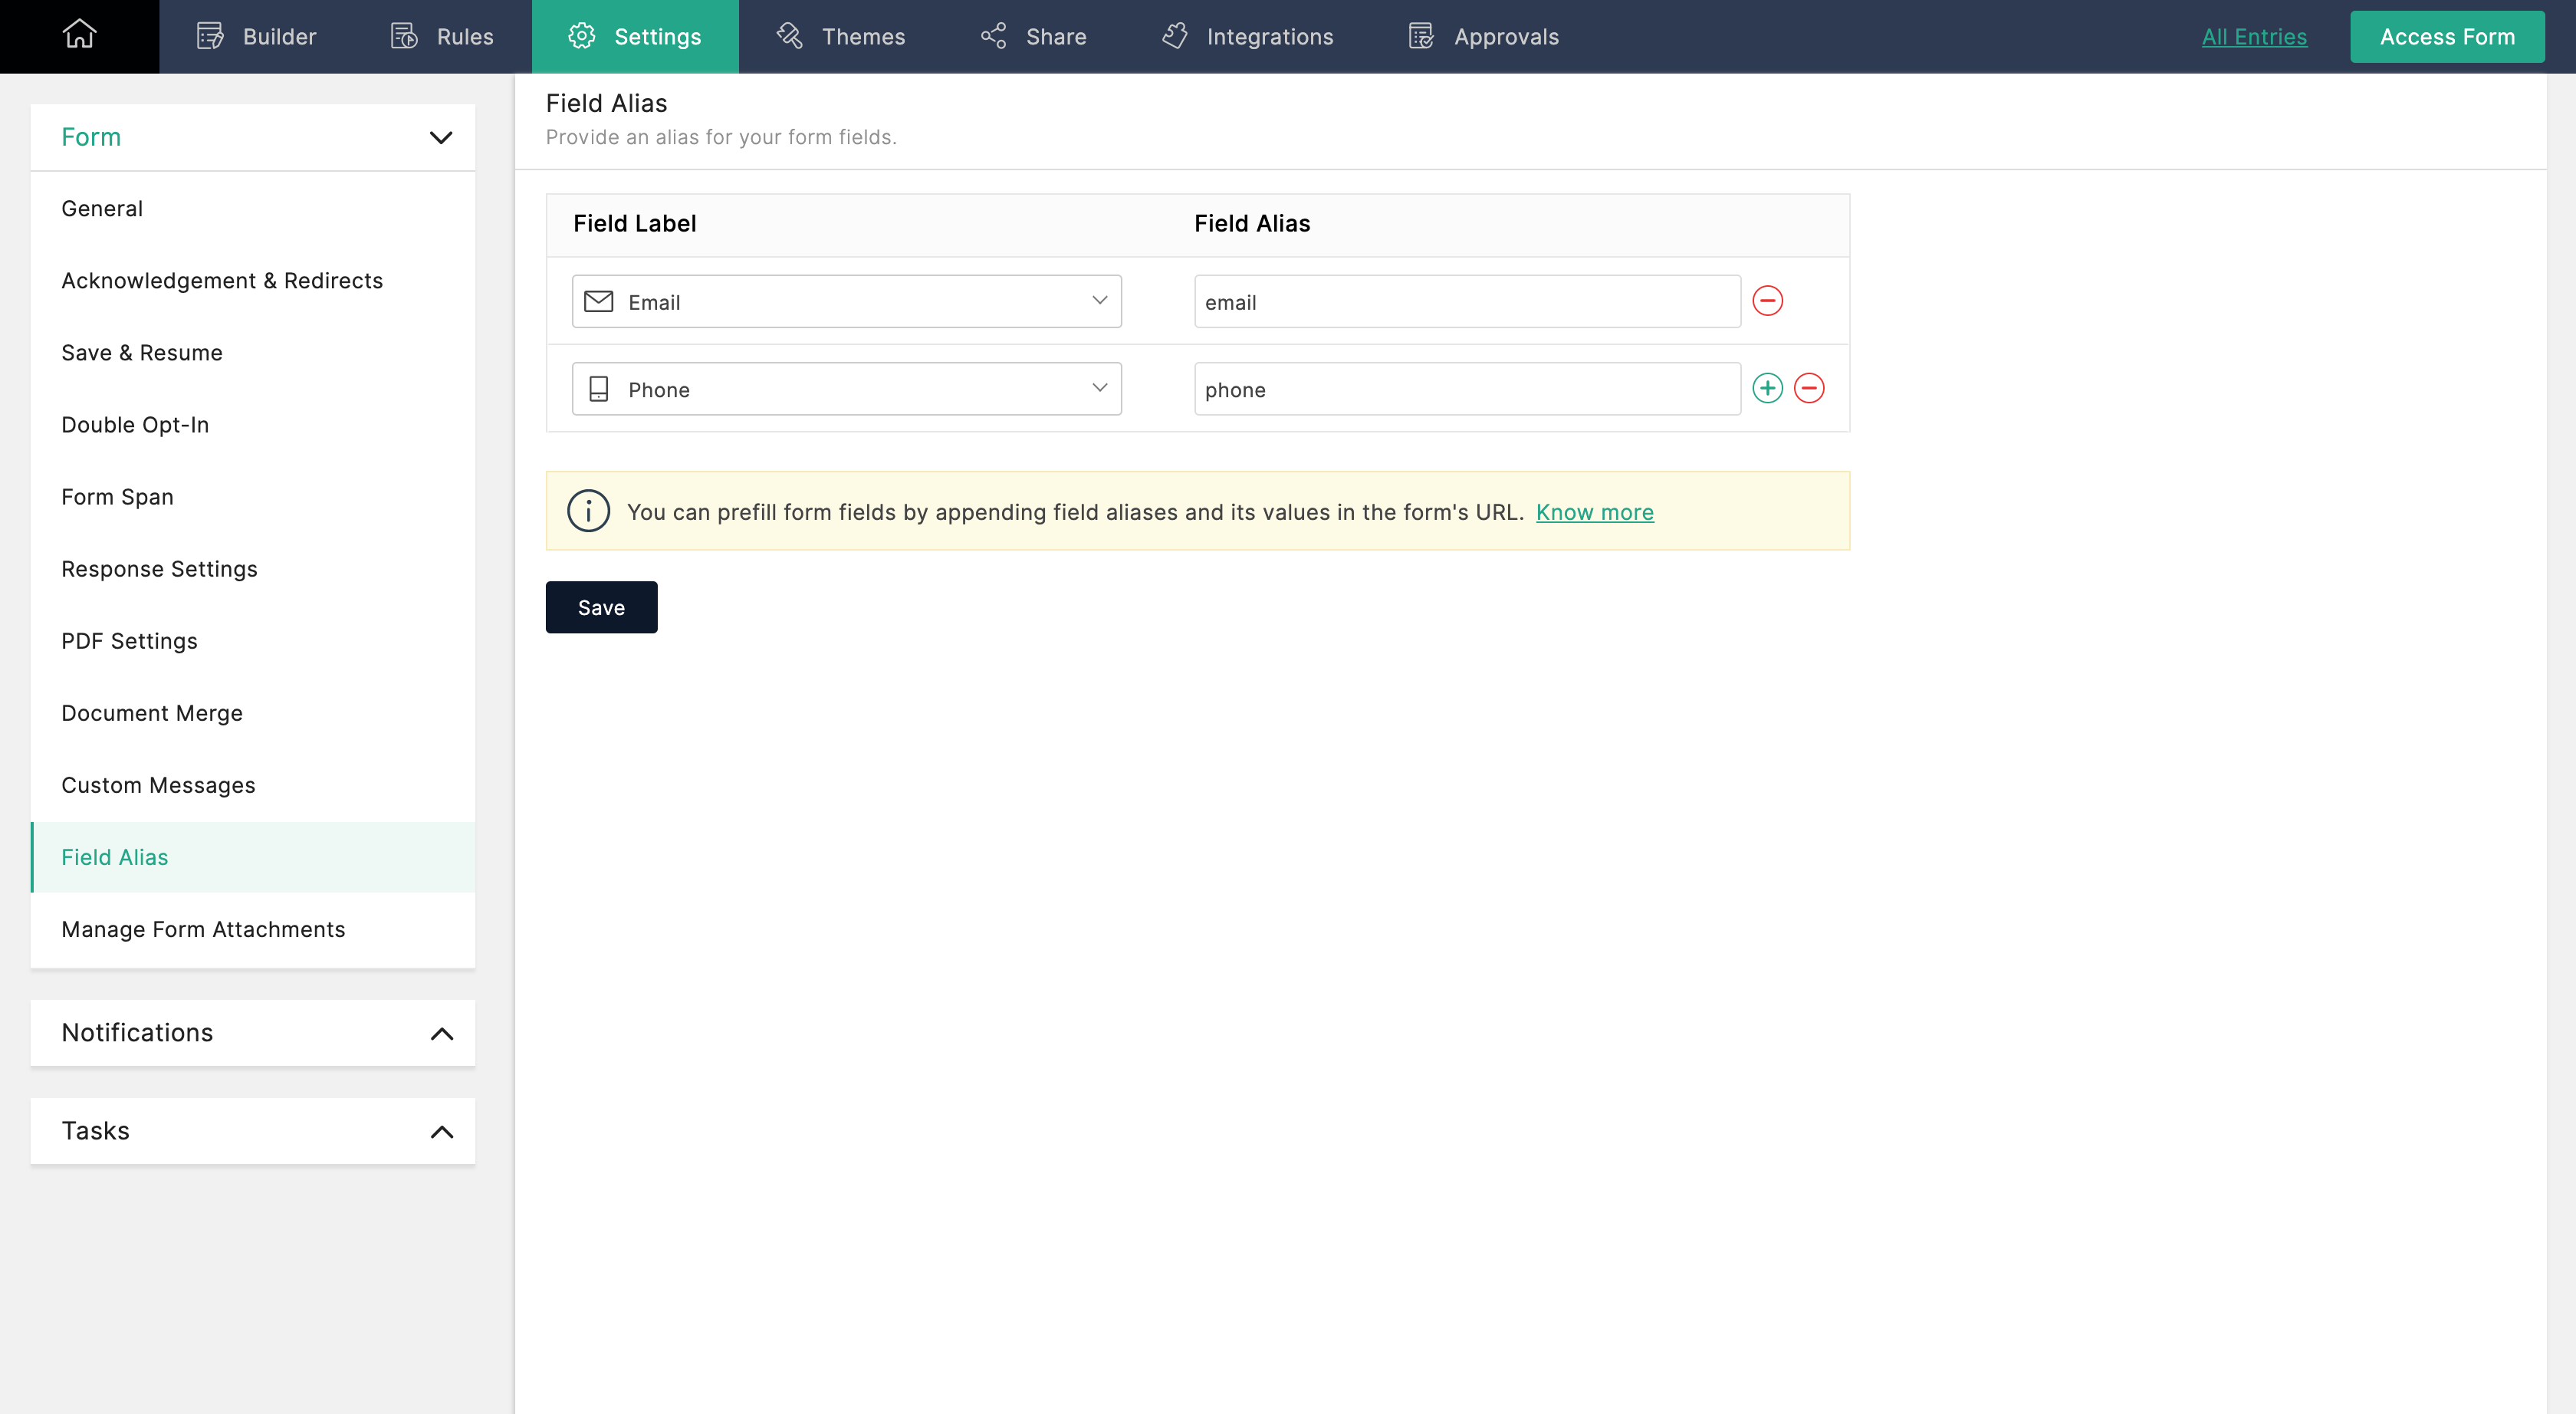Add a new alias row with plus

[1768, 388]
